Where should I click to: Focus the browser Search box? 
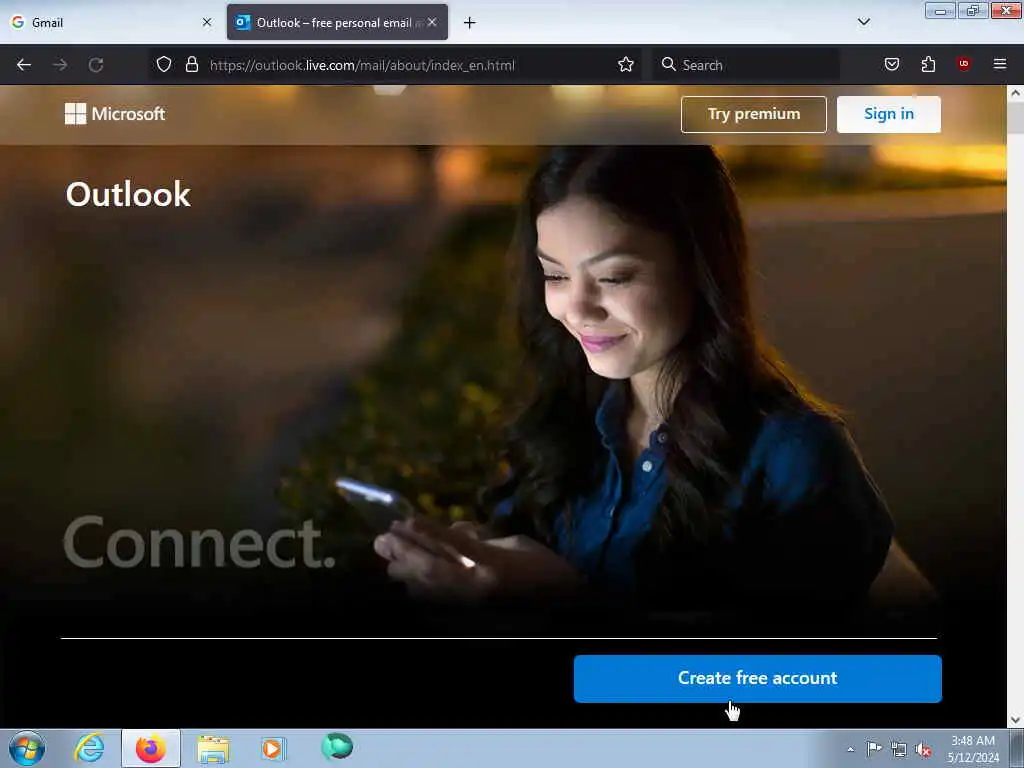pyautogui.click(x=746, y=65)
